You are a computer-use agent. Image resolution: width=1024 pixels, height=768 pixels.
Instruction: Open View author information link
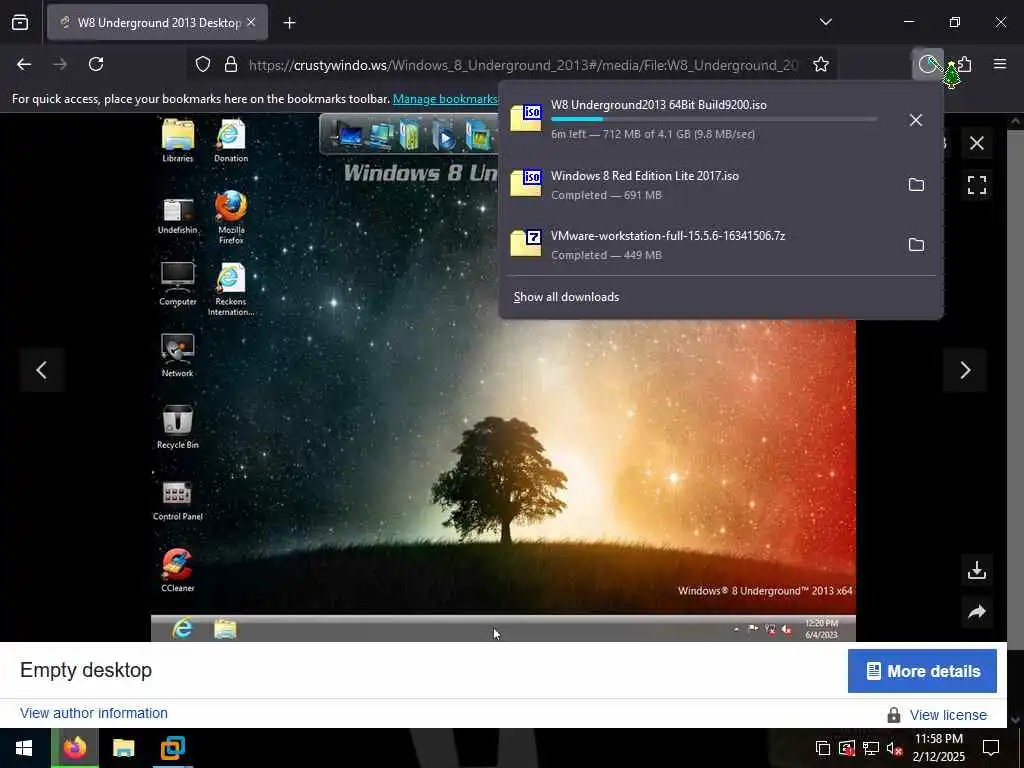[x=94, y=713]
